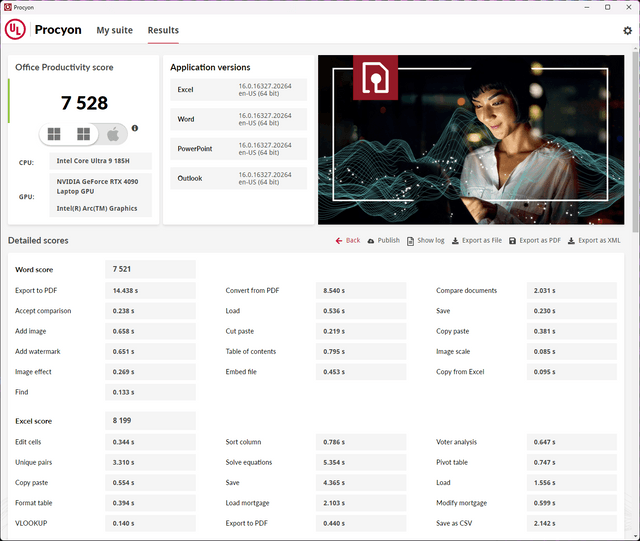Click the Procyon title bar app icon

(x=7, y=7)
